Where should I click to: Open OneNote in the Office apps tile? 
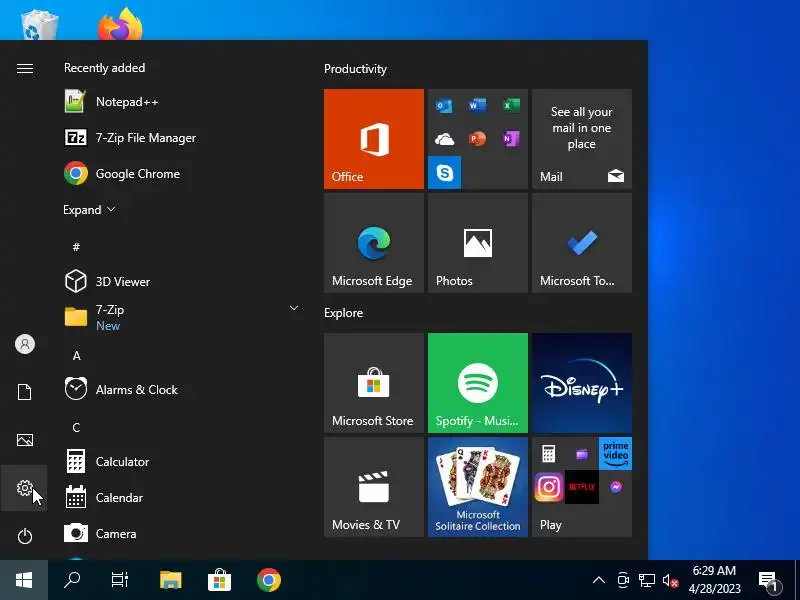511,139
